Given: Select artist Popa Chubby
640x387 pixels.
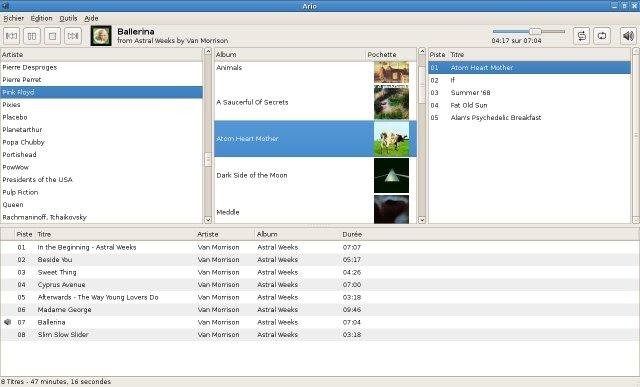Looking at the screenshot, I should point(101,142).
